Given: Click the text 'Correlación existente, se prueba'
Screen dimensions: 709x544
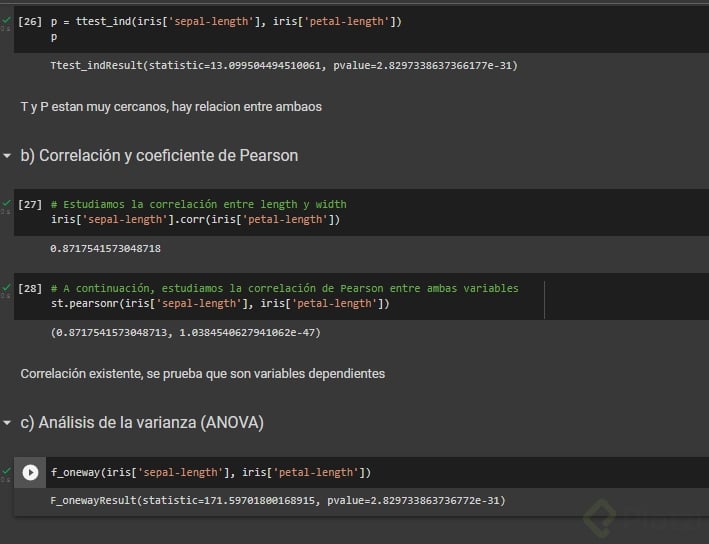Looking at the screenshot, I should [x=112, y=374].
